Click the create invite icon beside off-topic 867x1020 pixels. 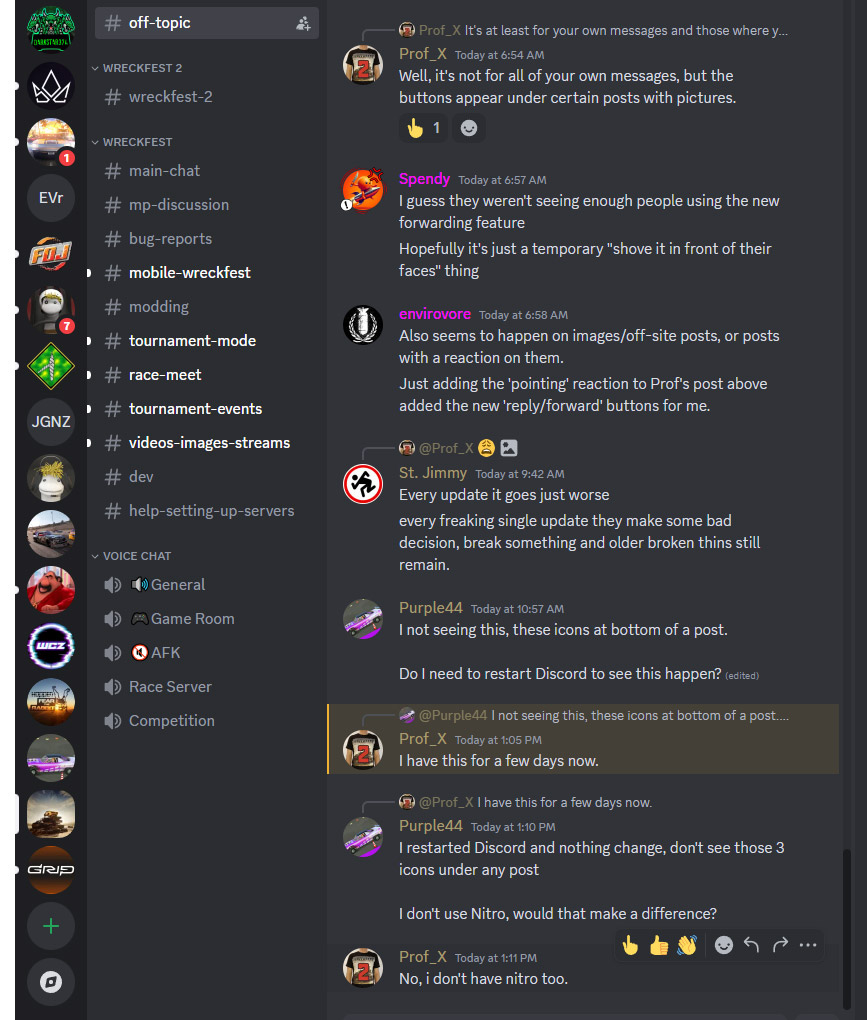click(303, 23)
